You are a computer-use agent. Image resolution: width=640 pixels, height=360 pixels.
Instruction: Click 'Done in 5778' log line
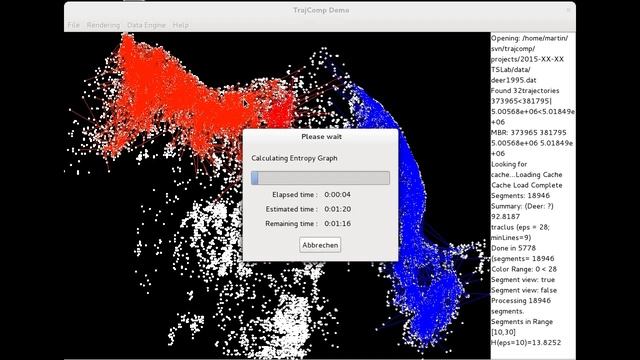coord(513,248)
